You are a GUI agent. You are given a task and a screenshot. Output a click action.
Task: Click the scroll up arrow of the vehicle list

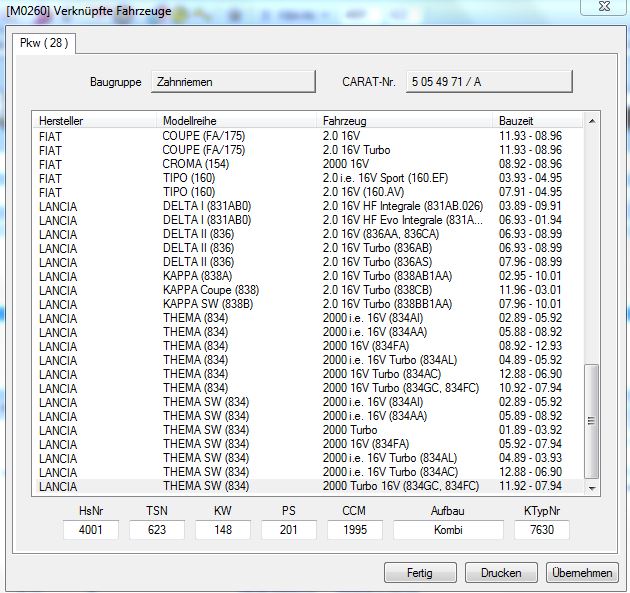click(x=592, y=121)
